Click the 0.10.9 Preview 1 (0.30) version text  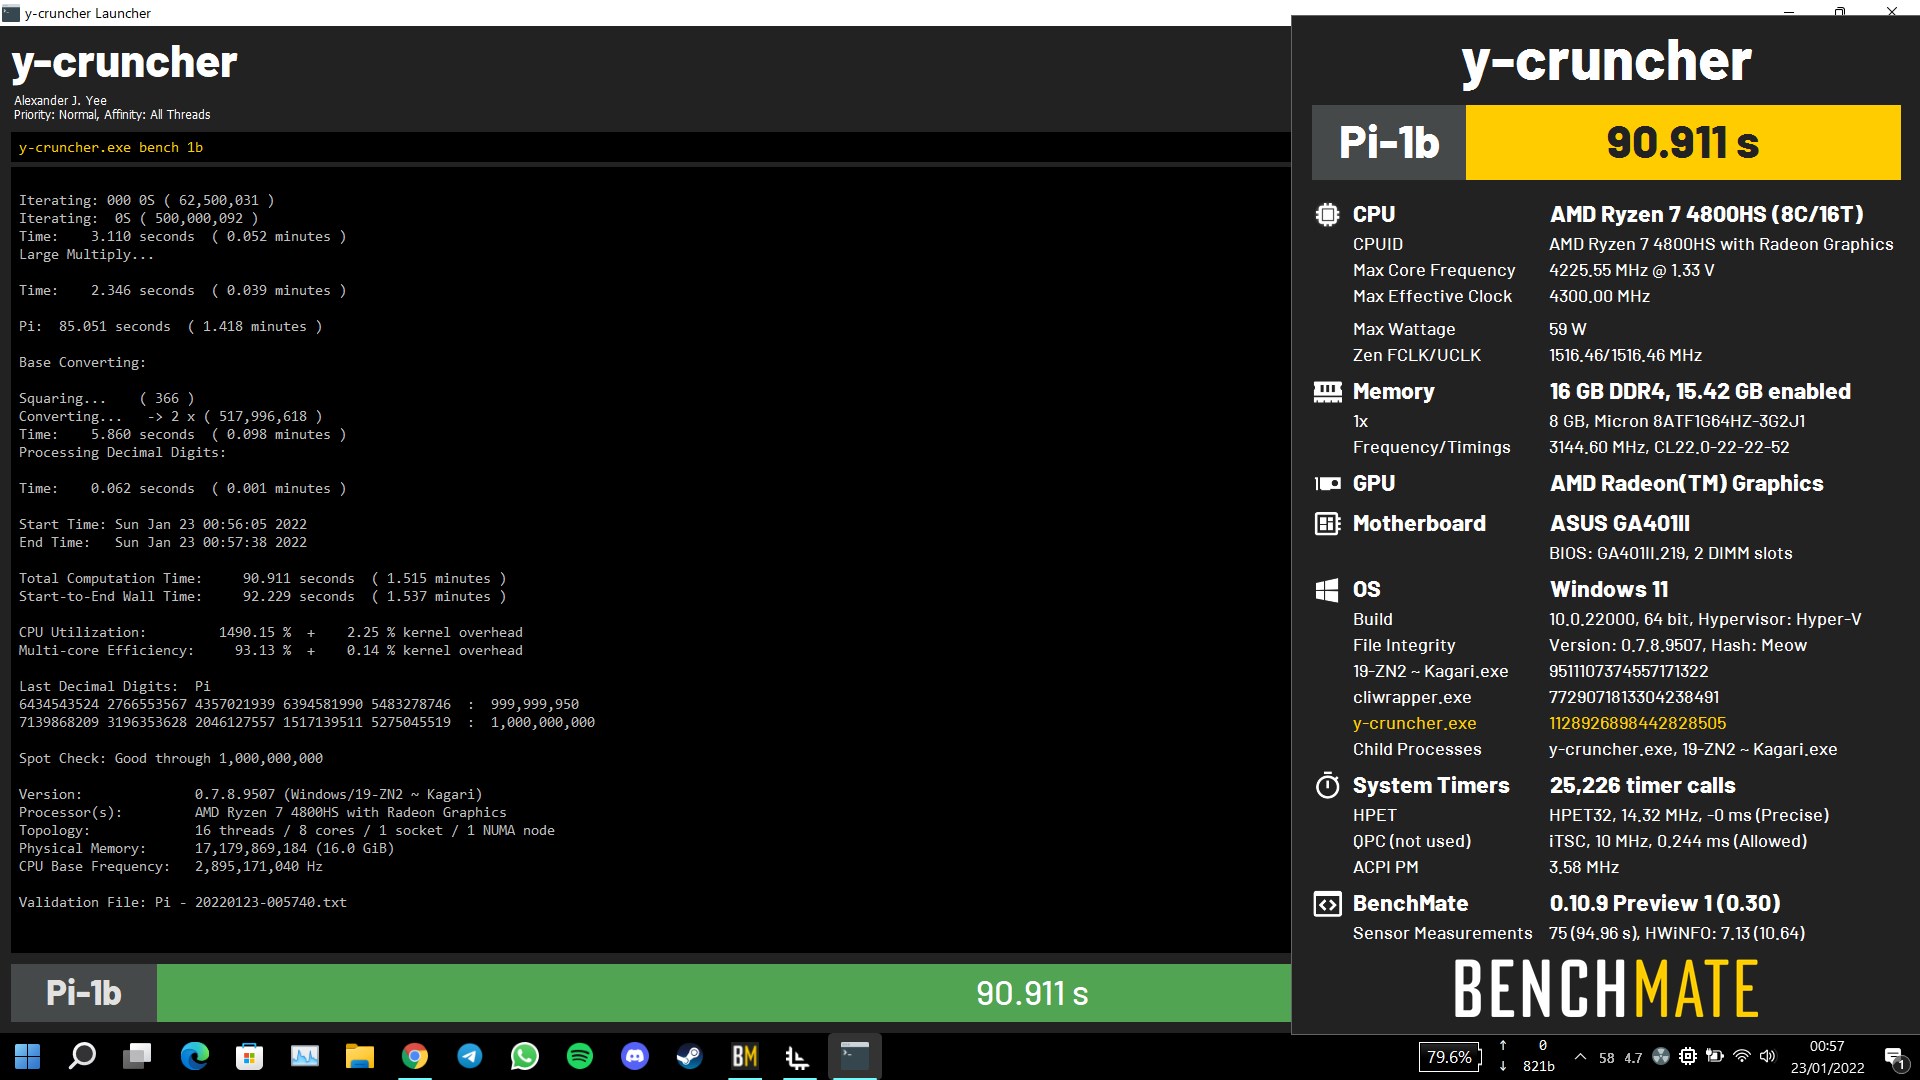point(1665,903)
